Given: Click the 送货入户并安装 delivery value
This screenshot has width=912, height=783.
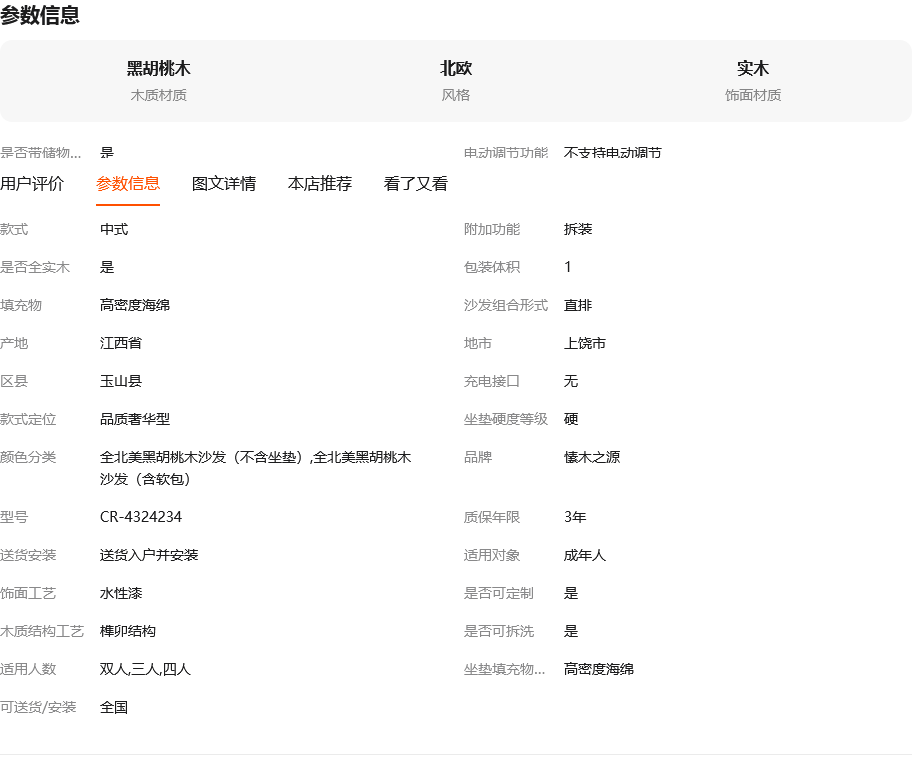Looking at the screenshot, I should [149, 555].
